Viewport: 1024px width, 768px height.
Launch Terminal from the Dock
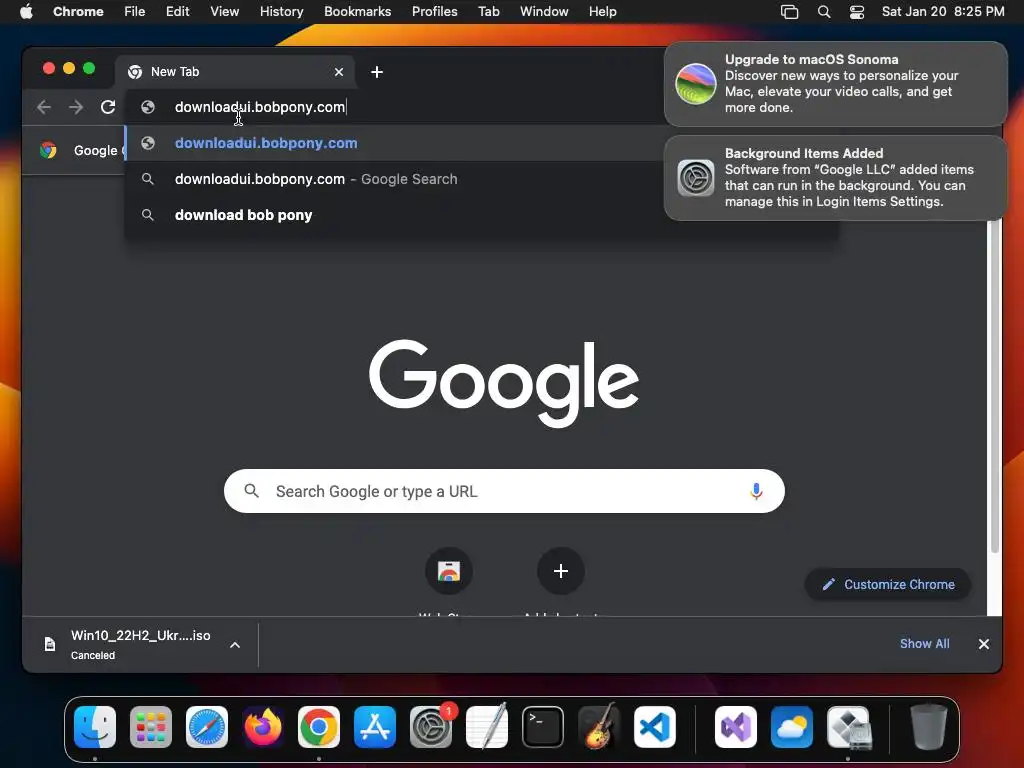click(543, 727)
